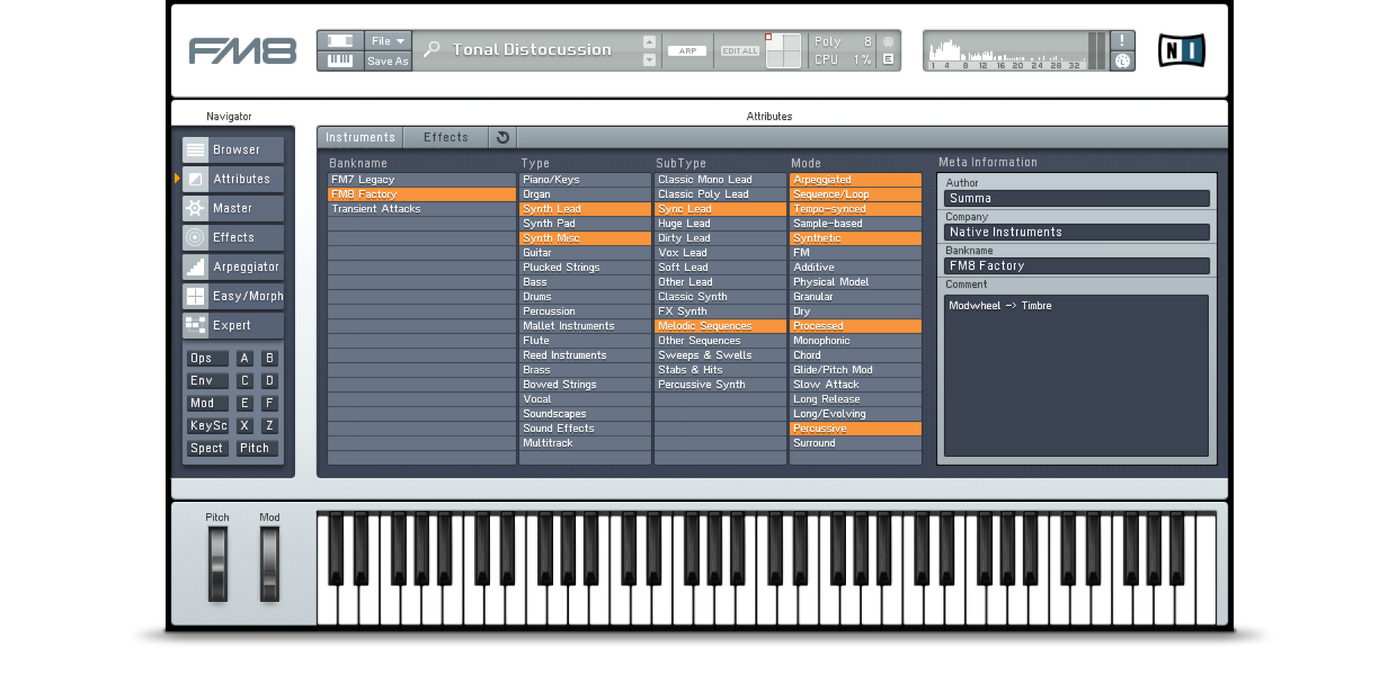Toggle the EDIT ALL switch
The image size is (1400, 687).
(740, 51)
